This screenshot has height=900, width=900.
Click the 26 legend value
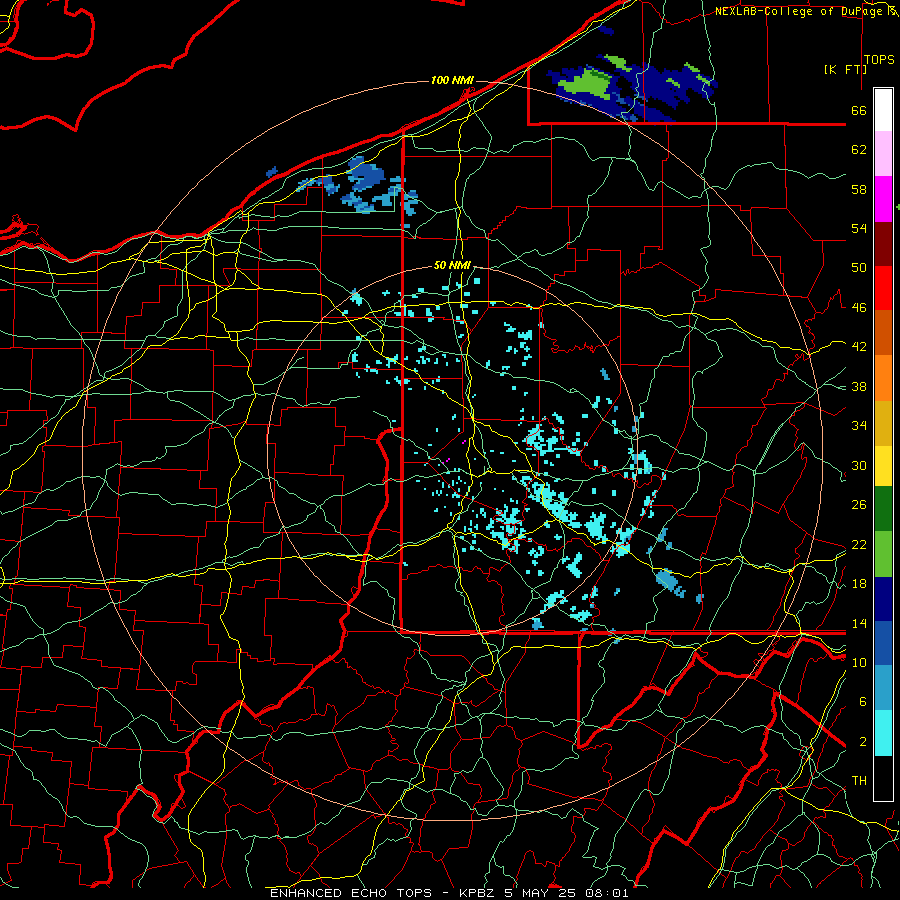[x=859, y=505]
